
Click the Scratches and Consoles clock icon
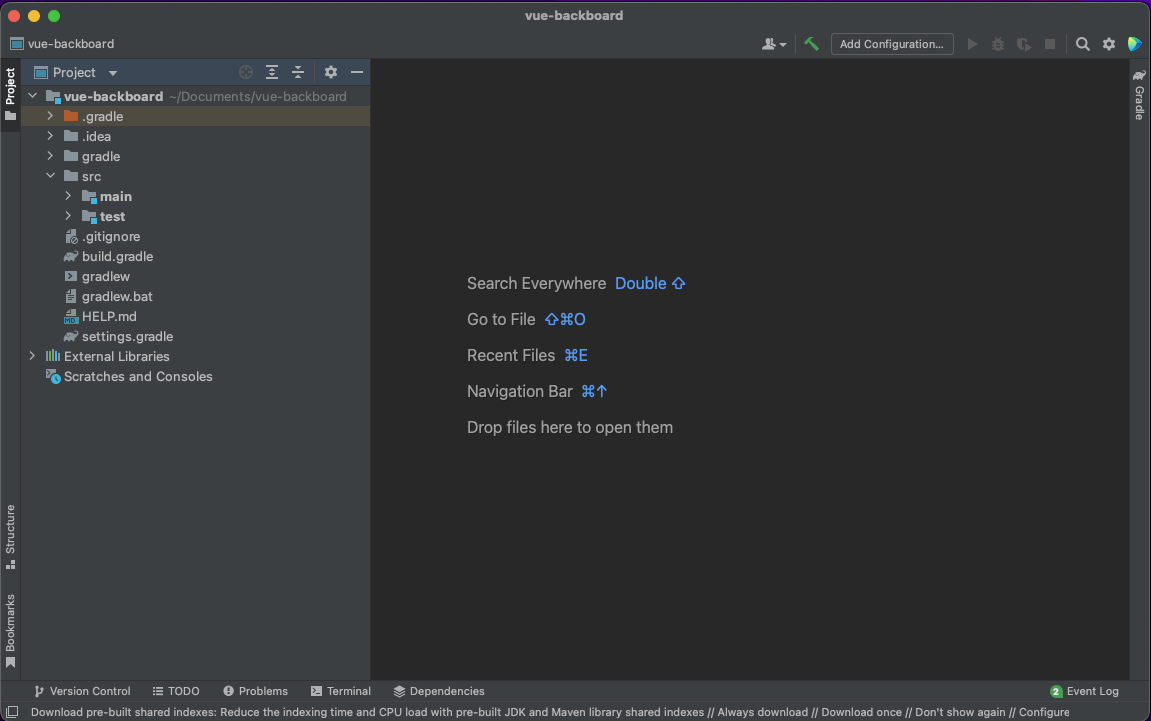(x=53, y=377)
